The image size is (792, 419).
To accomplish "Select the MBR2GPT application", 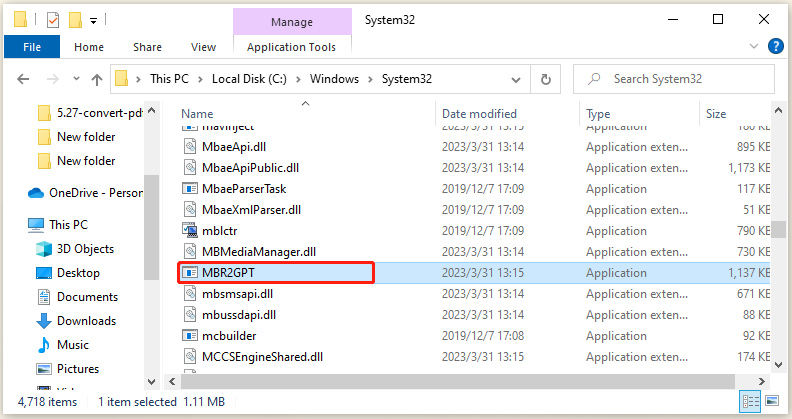I will click(x=228, y=273).
